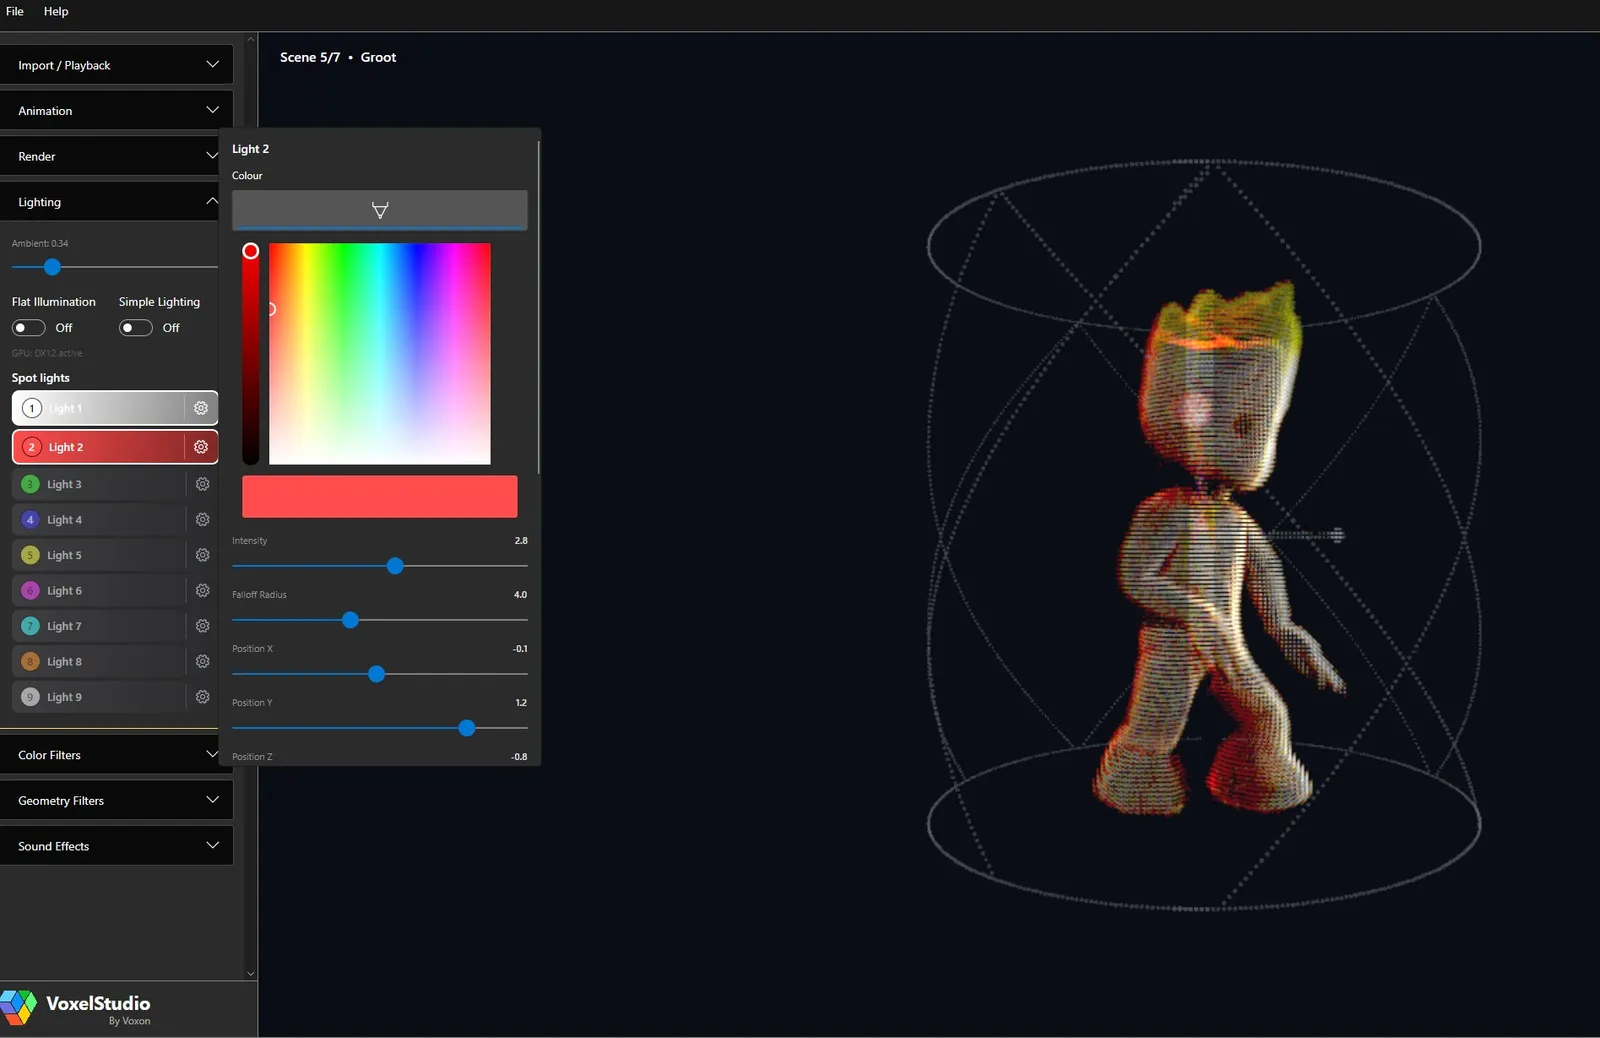Expand the Sound Effects section

(116, 846)
